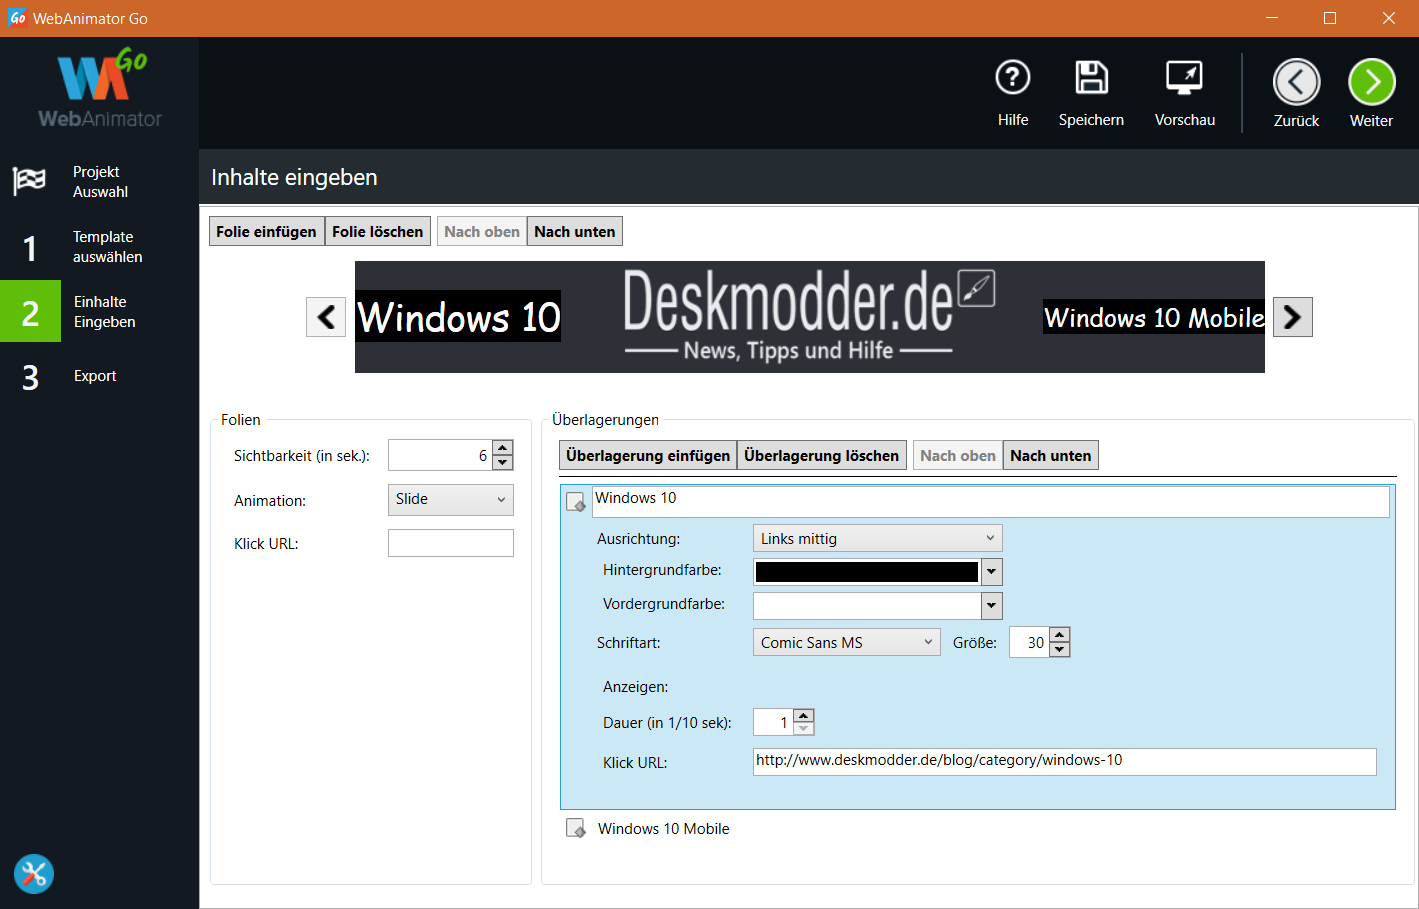Open the Hintergrundfarbe color dropdown arrow
This screenshot has width=1419, height=909.
pos(992,572)
